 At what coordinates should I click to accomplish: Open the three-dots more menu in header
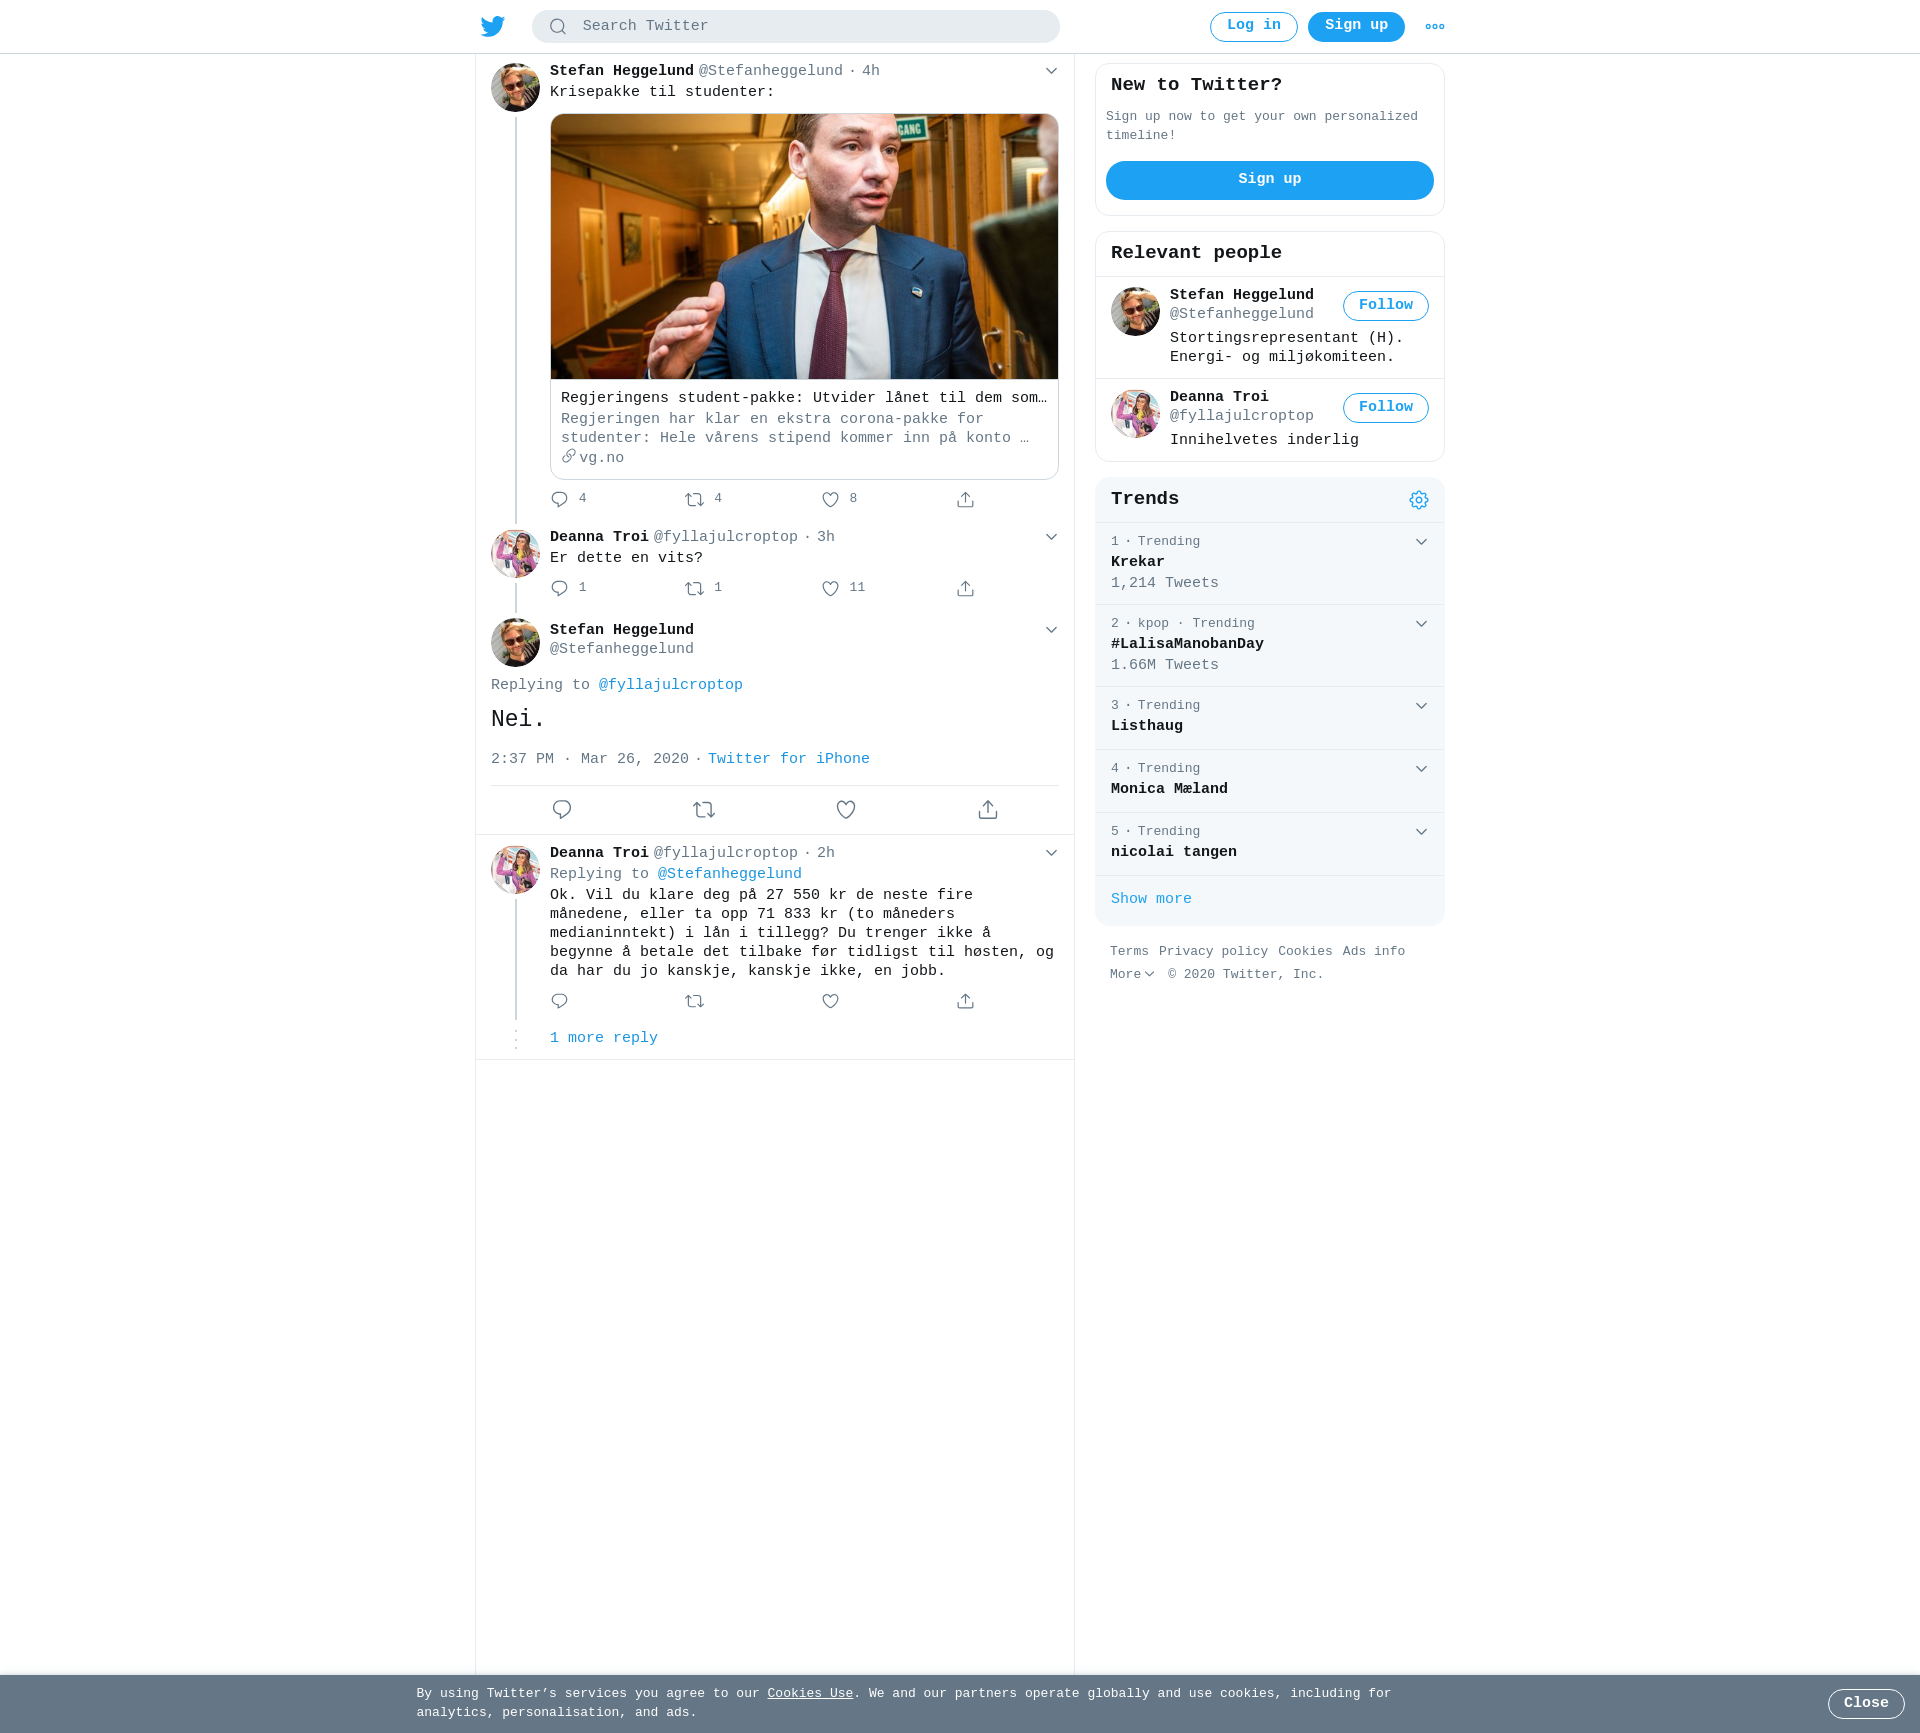1435,27
